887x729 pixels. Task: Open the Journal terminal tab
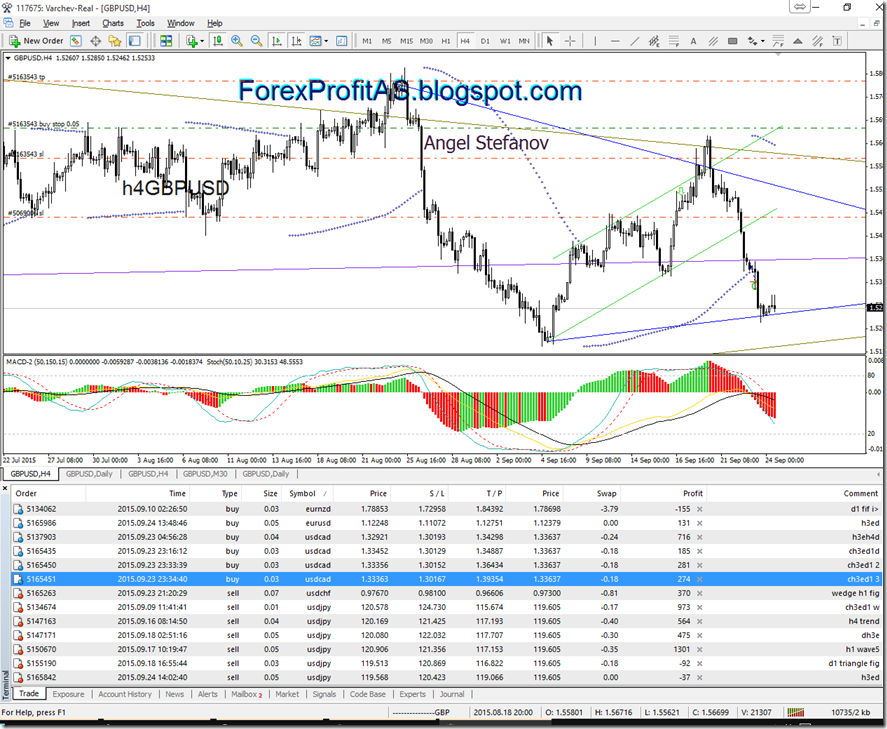pyautogui.click(x=452, y=694)
